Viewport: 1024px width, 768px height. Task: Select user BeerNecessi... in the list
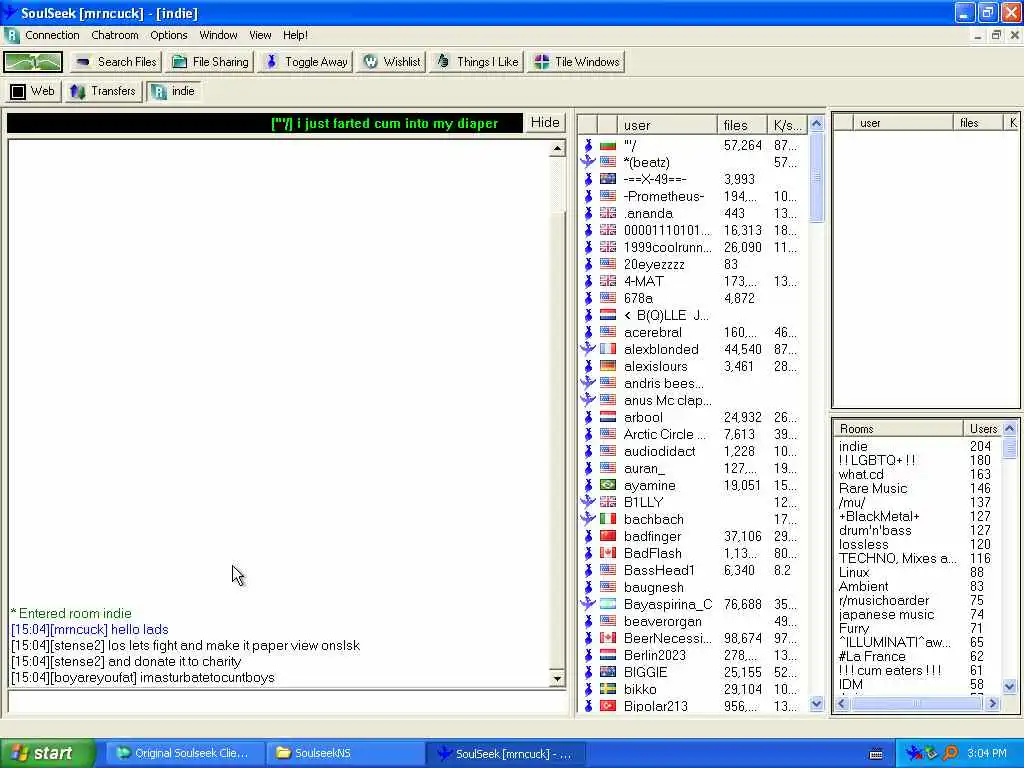667,638
